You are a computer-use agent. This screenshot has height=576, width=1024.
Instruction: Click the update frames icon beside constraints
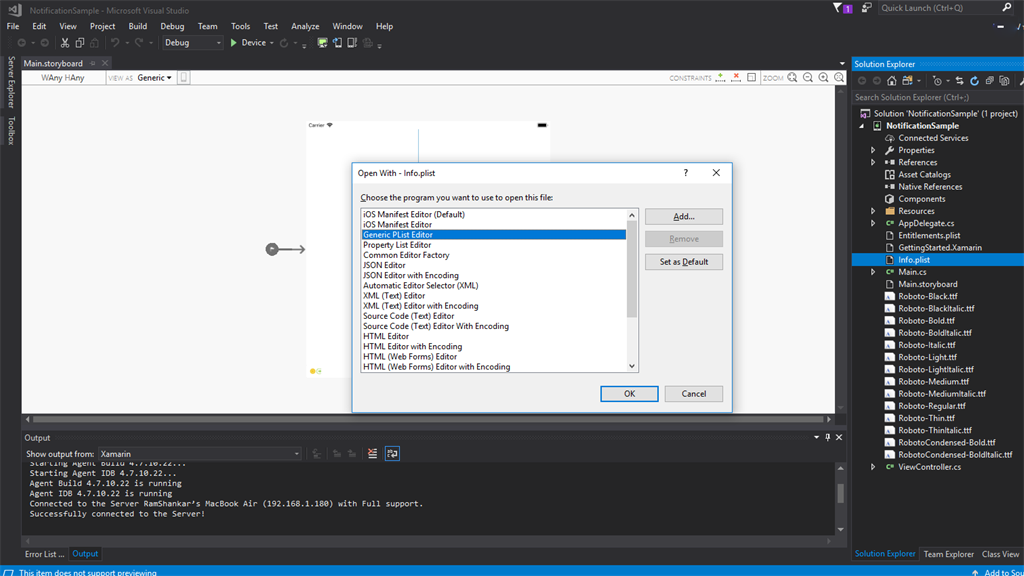click(752, 77)
